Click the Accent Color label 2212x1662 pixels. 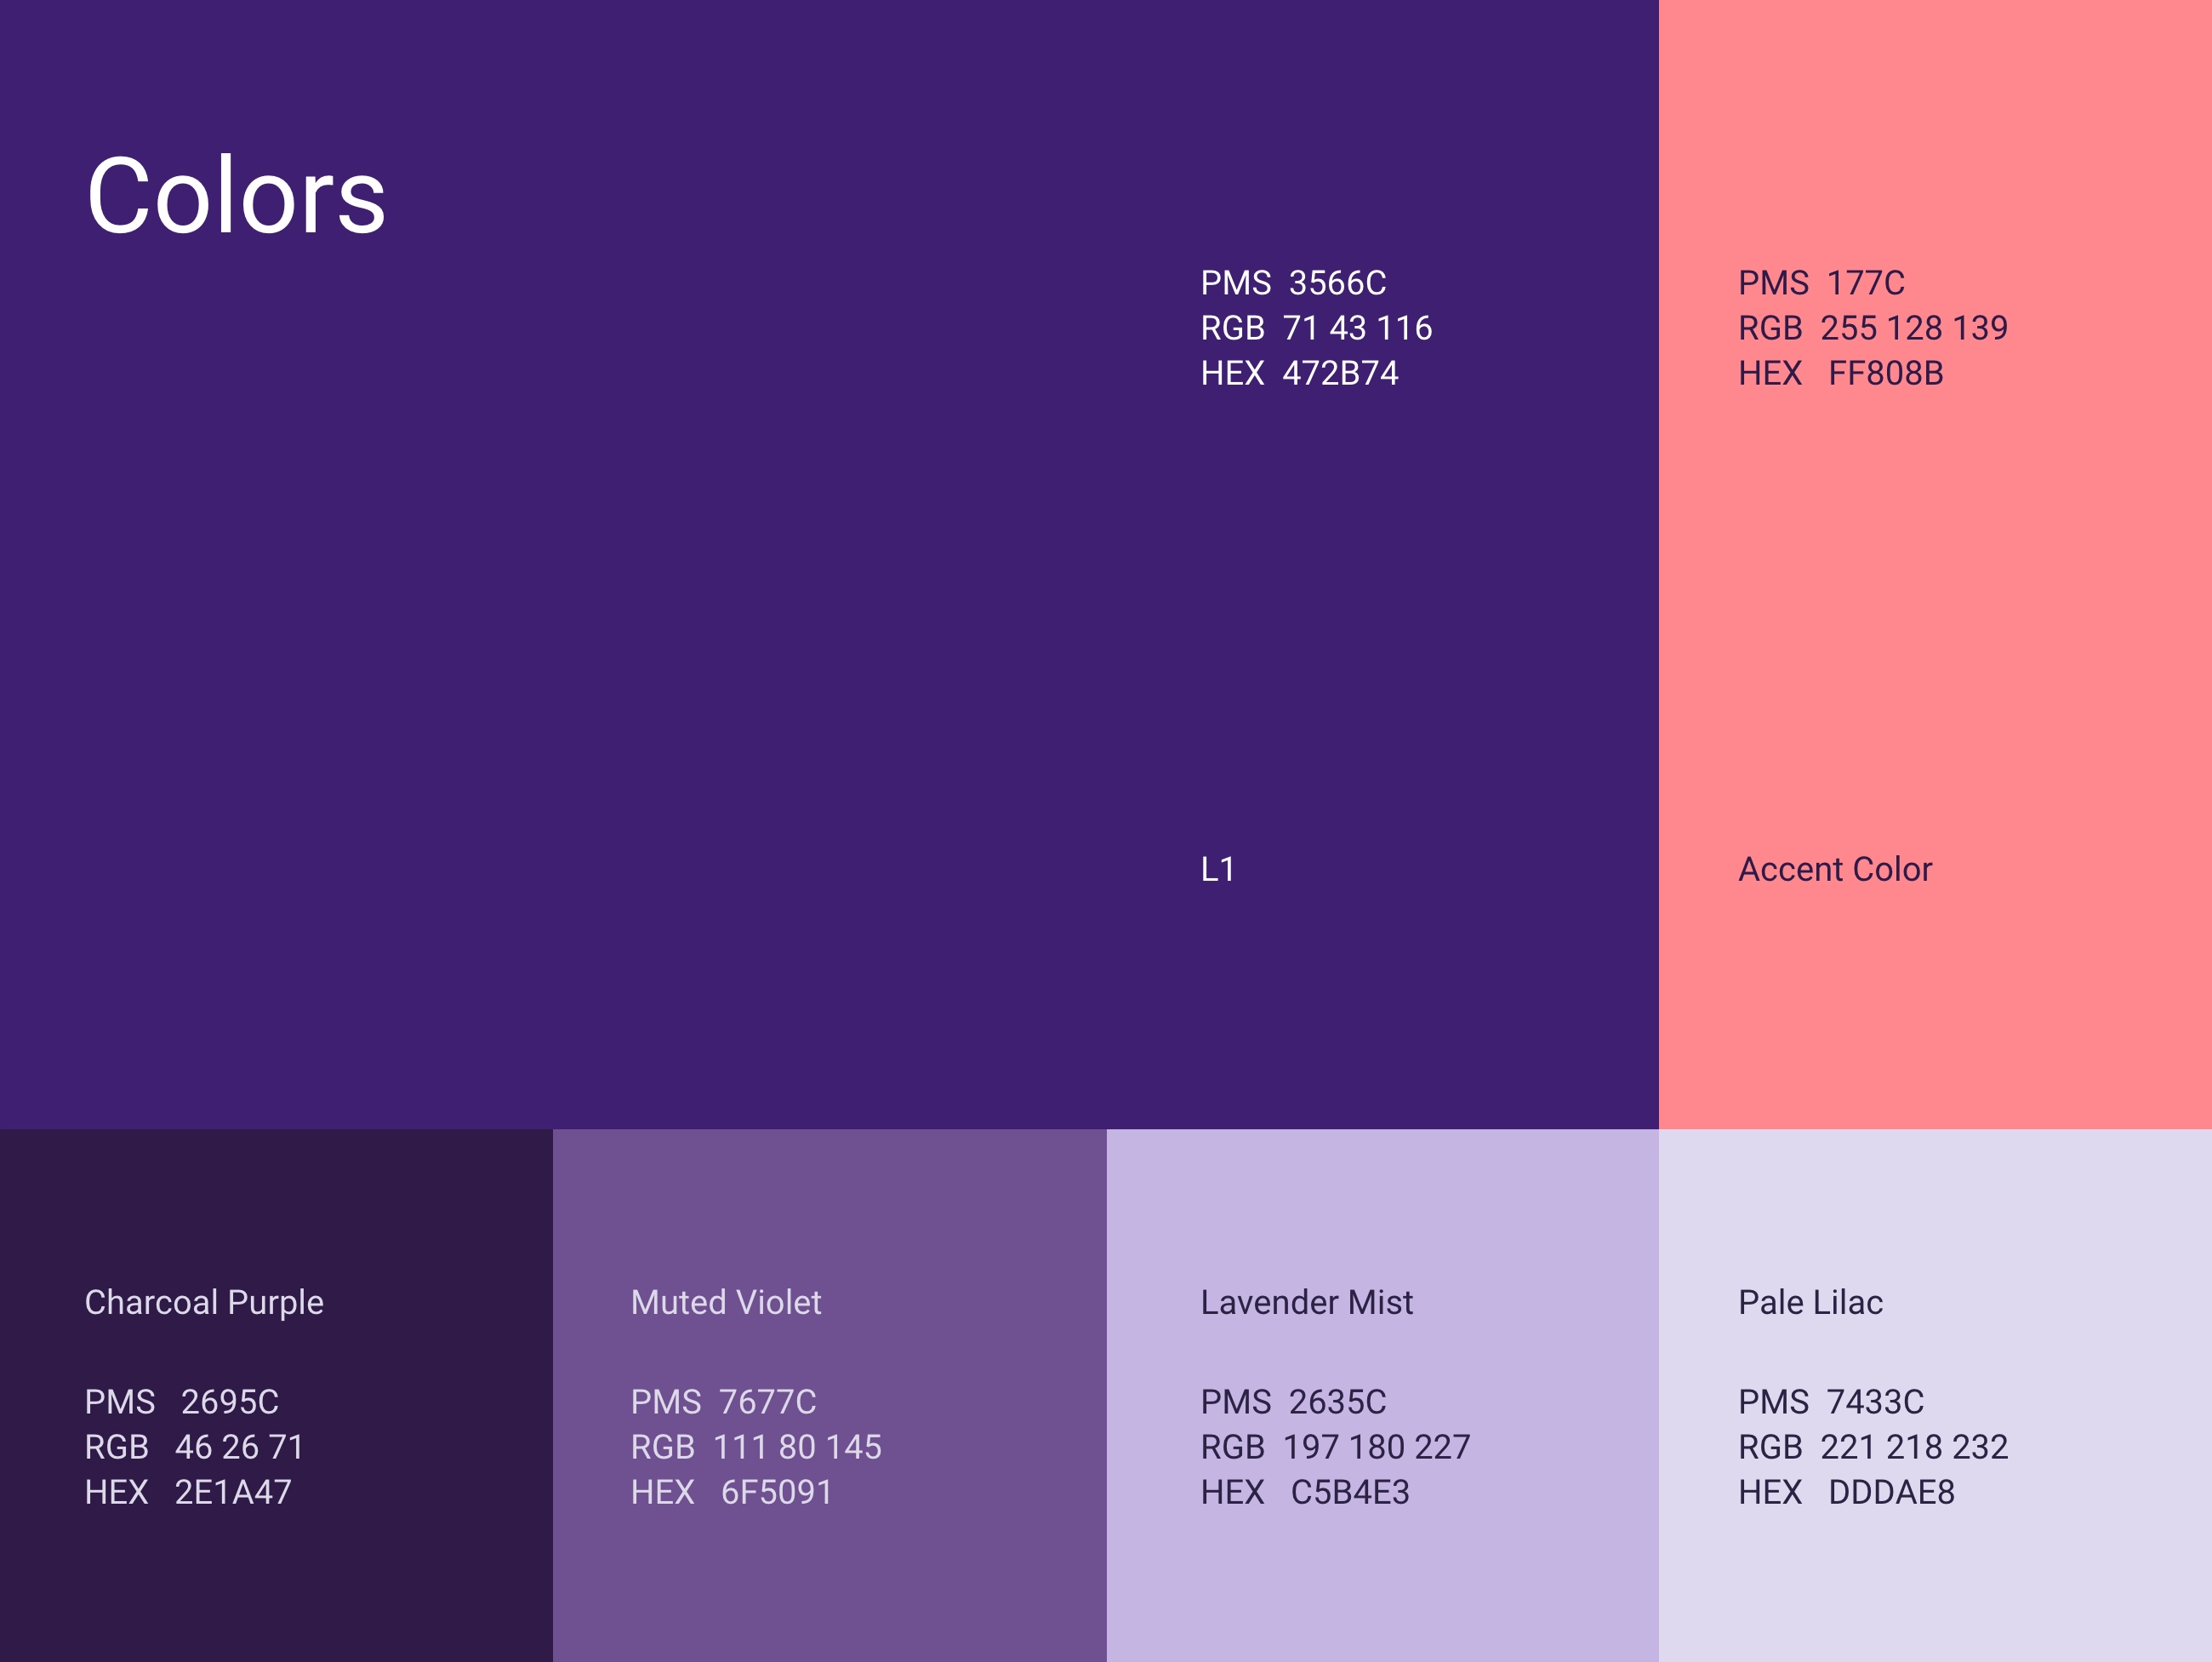(1834, 869)
